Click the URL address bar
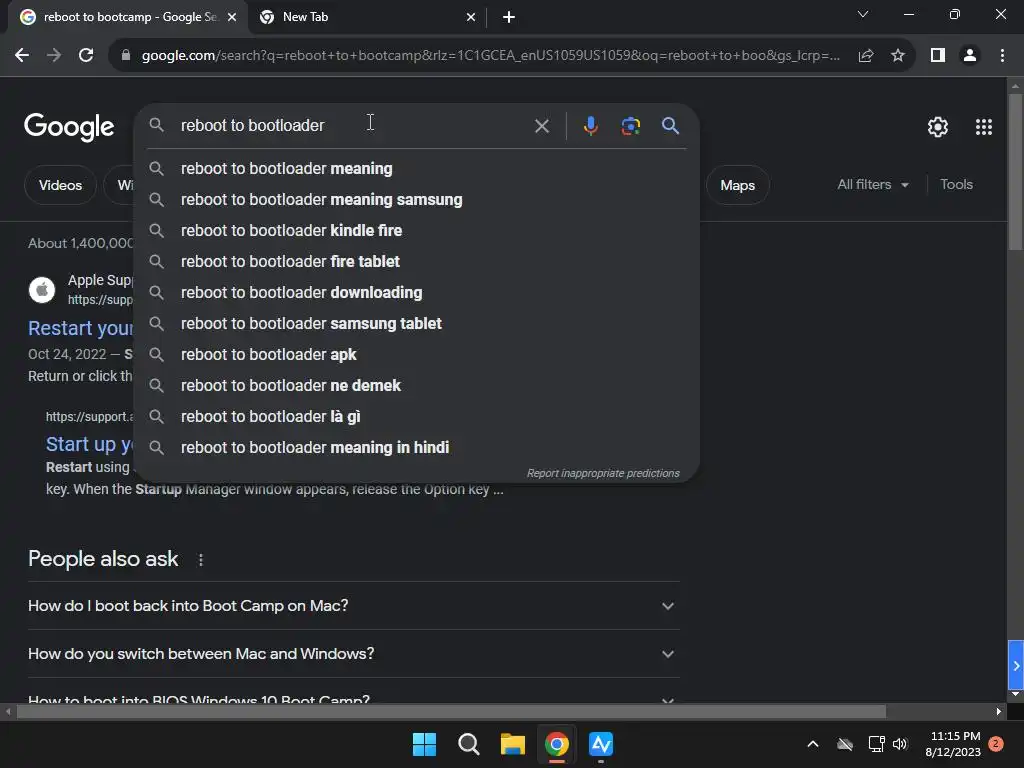This screenshot has height=768, width=1024. click(490, 56)
